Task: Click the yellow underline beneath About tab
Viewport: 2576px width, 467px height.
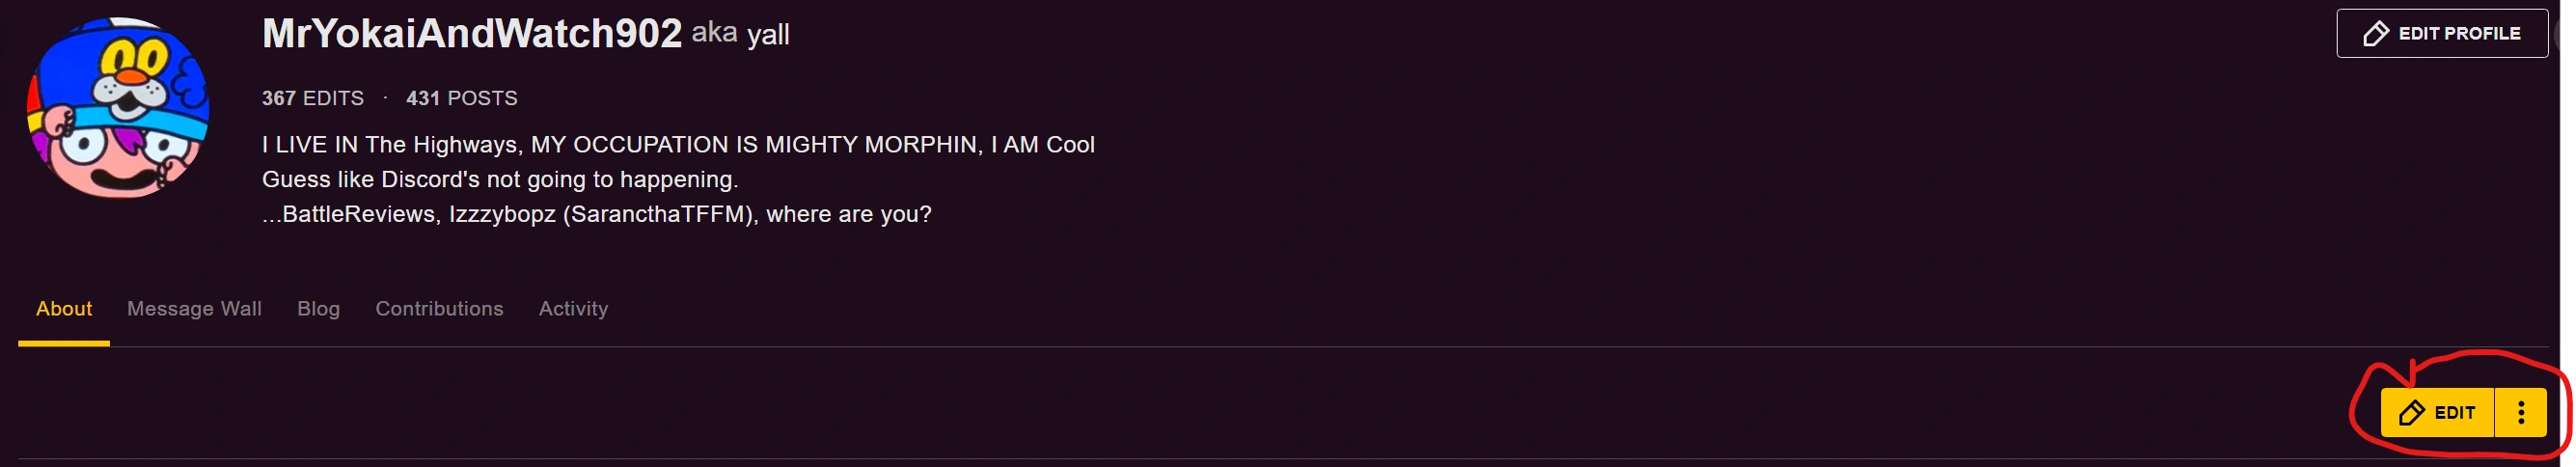Action: (x=64, y=344)
